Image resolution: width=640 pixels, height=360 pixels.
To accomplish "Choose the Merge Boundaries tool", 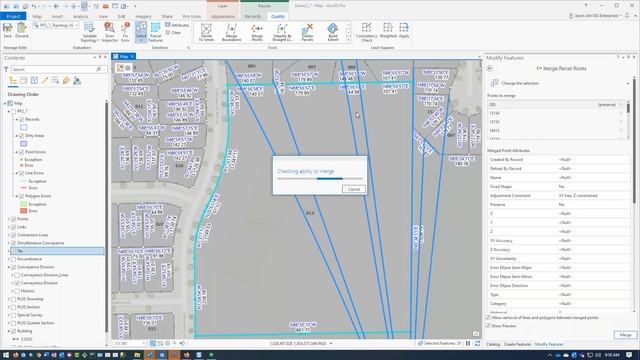I will tap(231, 32).
